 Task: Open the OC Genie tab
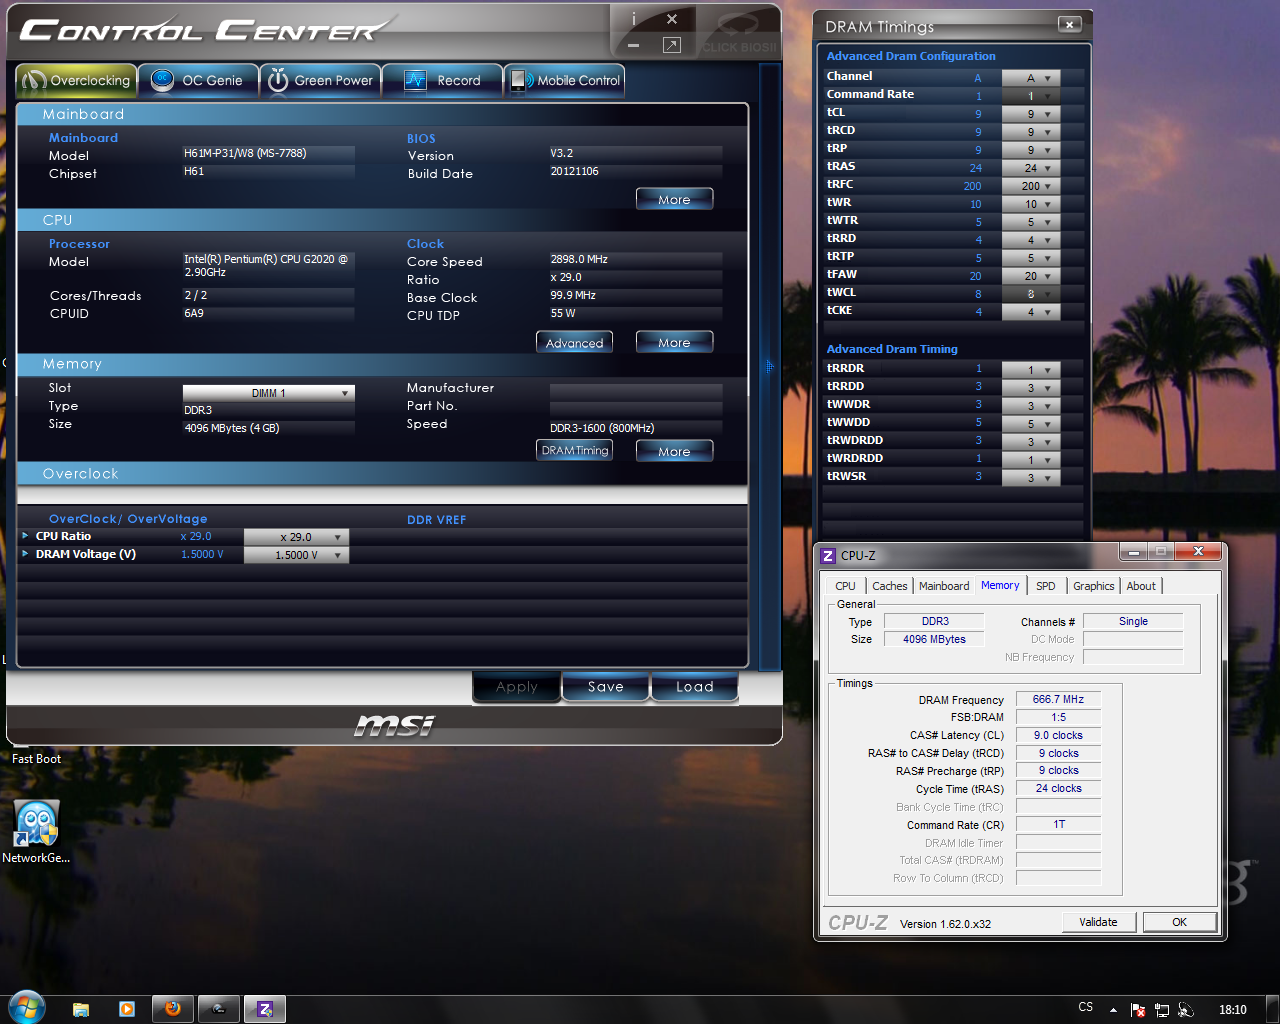(198, 80)
